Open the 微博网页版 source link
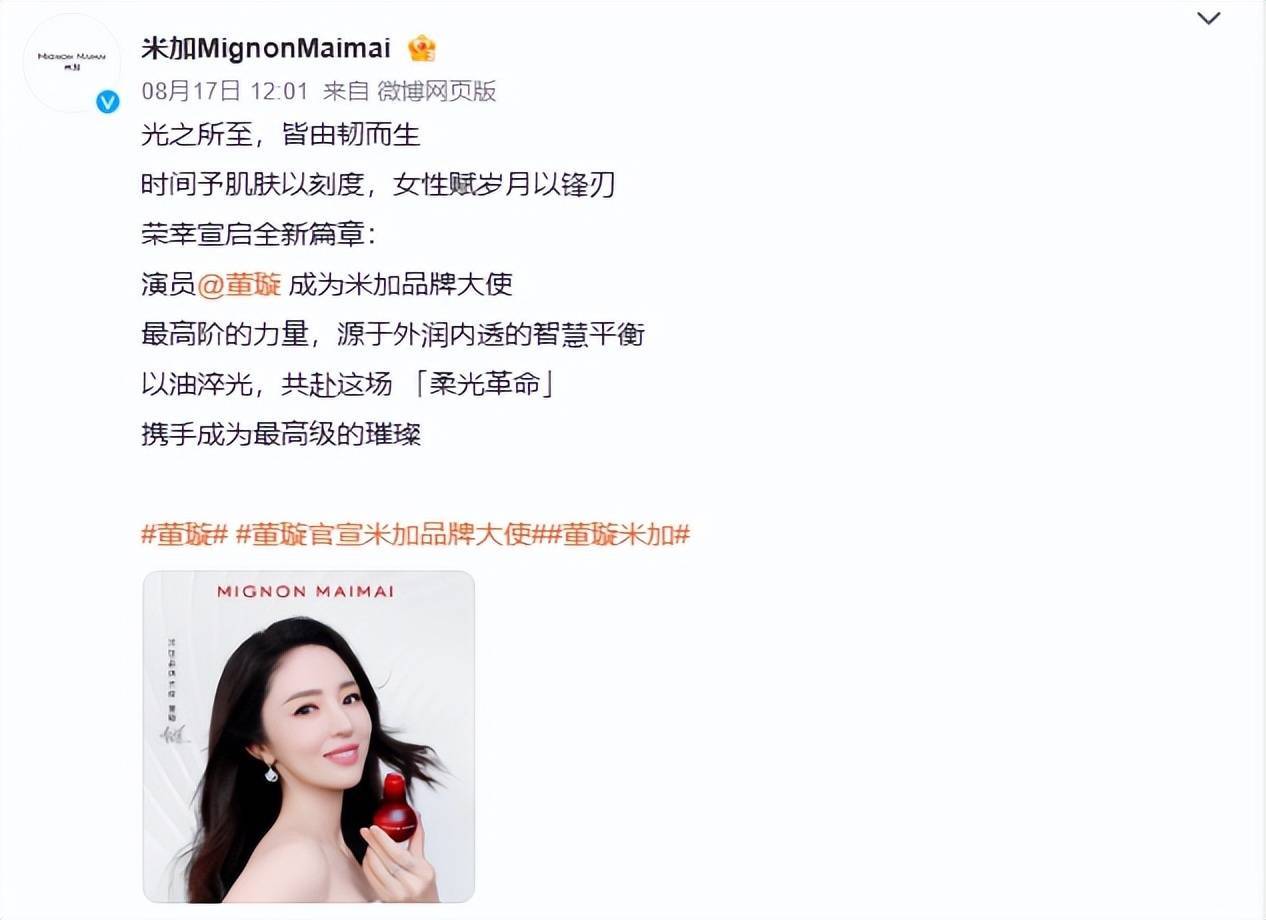 [437, 91]
